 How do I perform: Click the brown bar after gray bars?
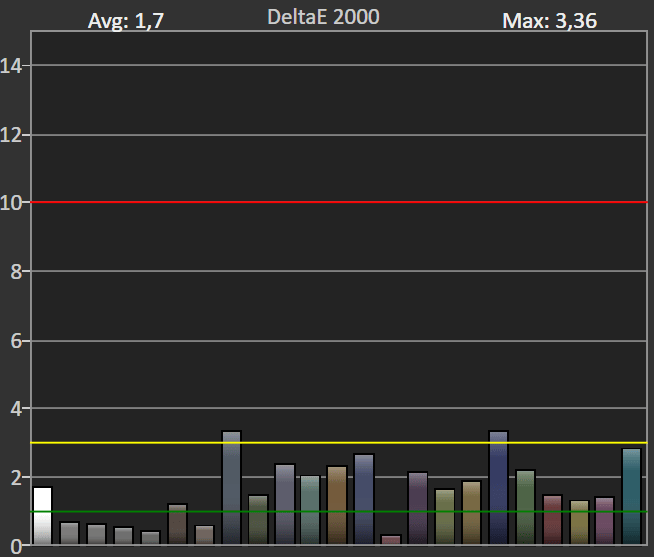point(177,524)
